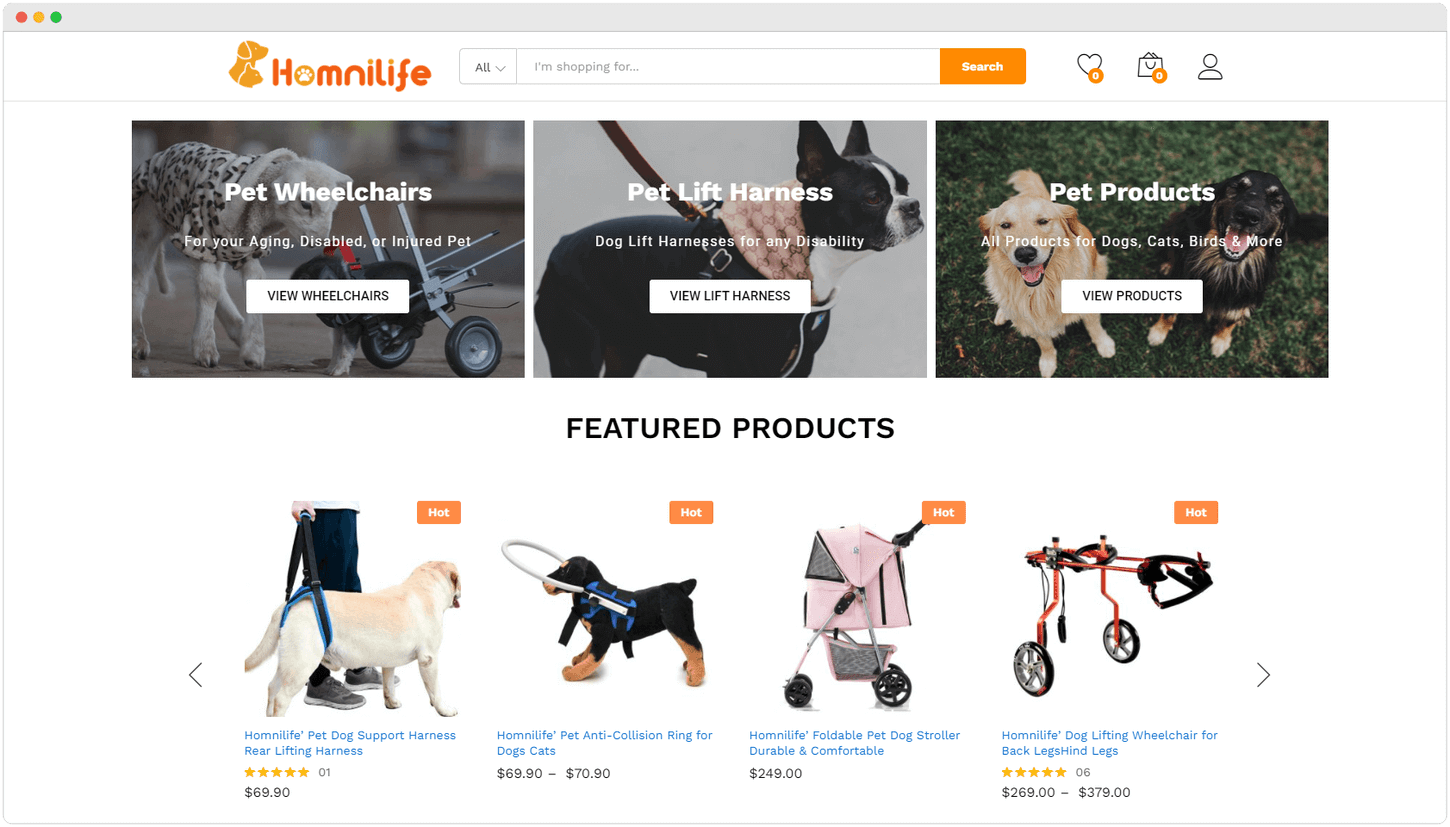Click the dog with anti-collision ring image
1450x827 pixels.
(x=605, y=610)
